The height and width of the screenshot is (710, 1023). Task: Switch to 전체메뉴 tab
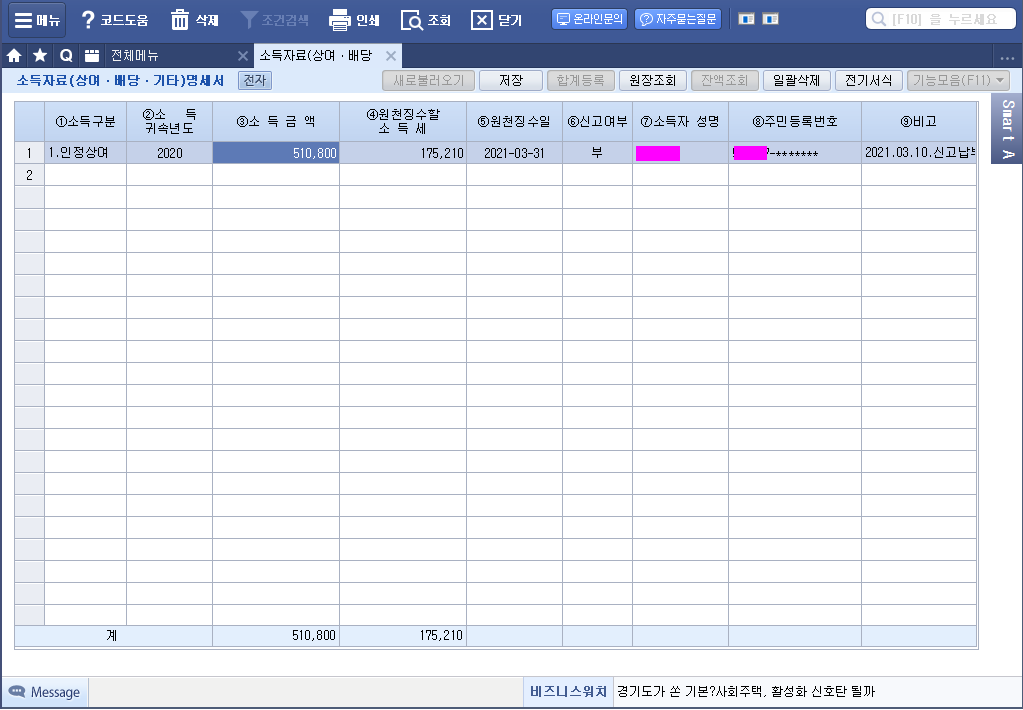point(135,55)
